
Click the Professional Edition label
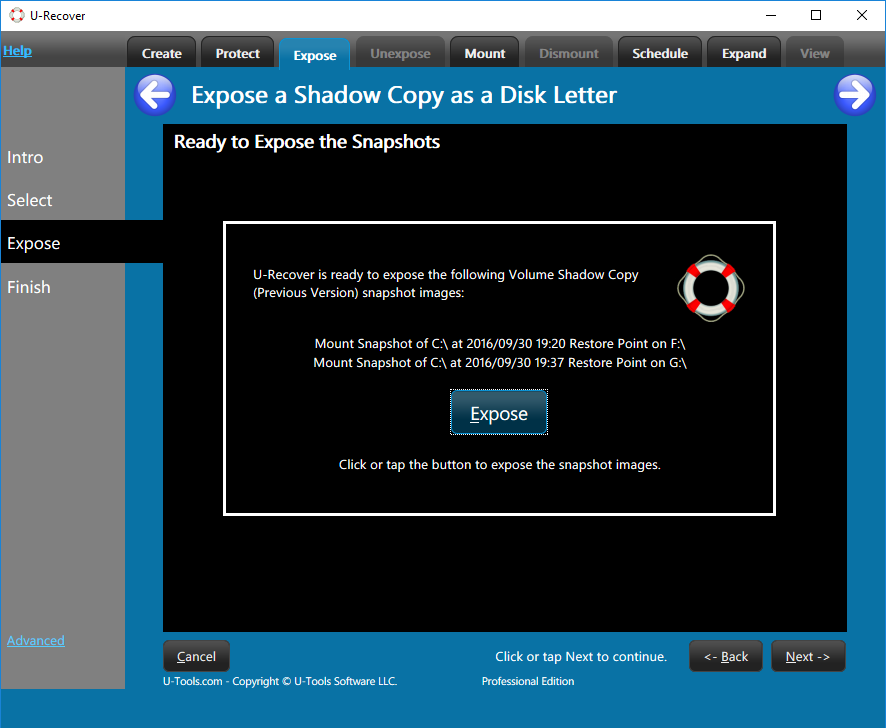click(528, 681)
